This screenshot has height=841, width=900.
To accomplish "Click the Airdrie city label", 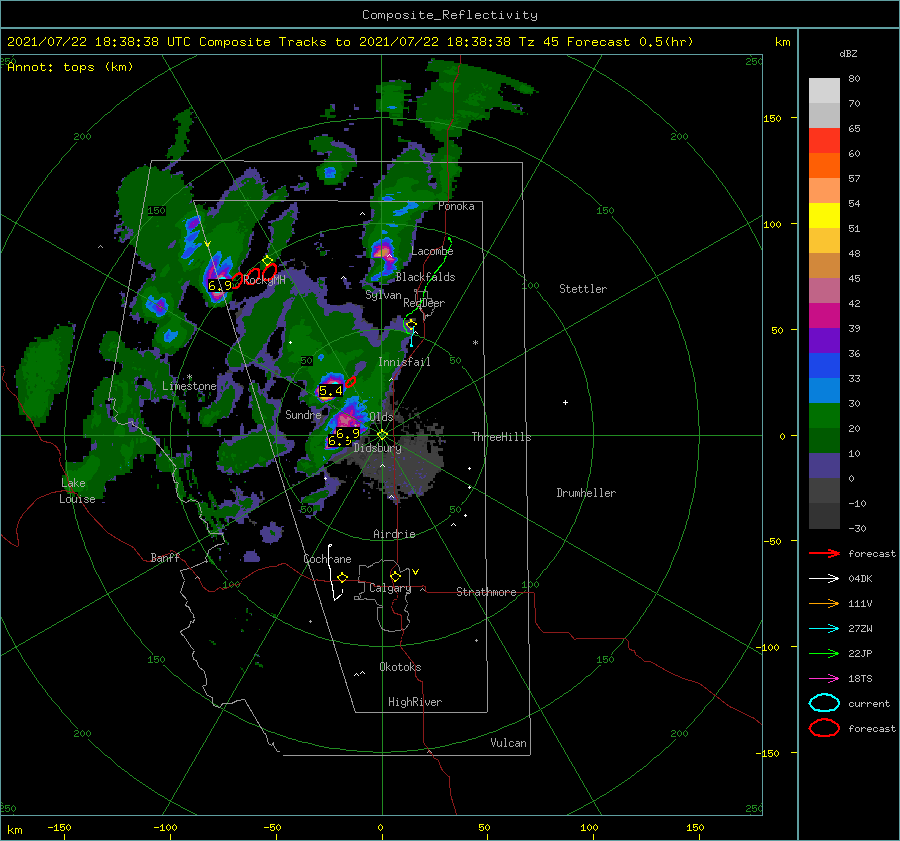I will pos(394,534).
